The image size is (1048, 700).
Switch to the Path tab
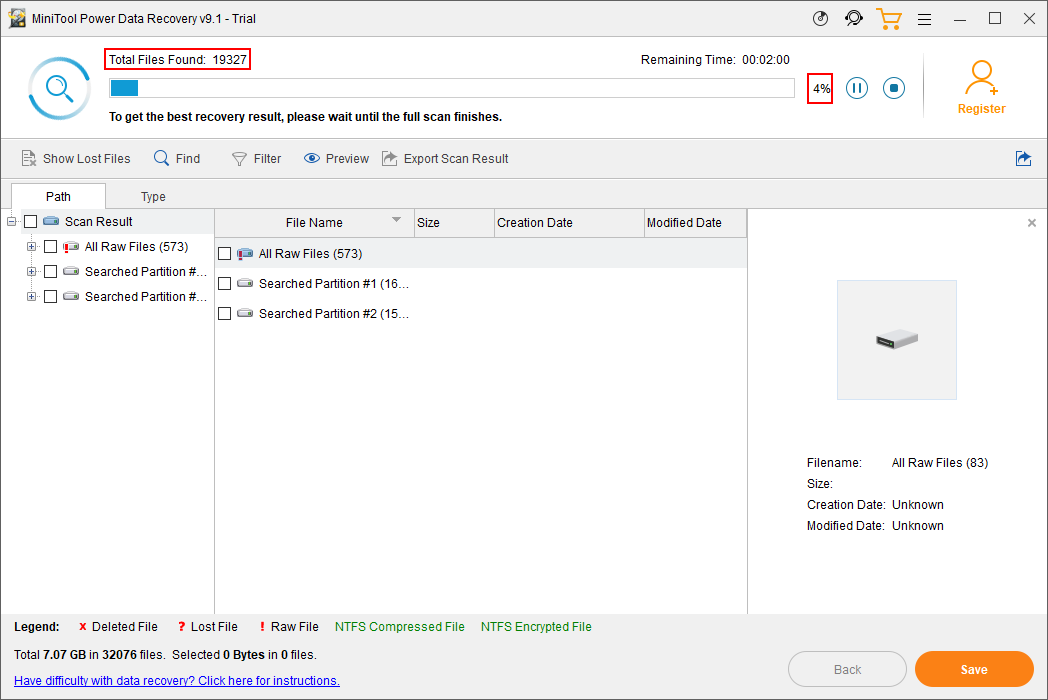click(58, 197)
